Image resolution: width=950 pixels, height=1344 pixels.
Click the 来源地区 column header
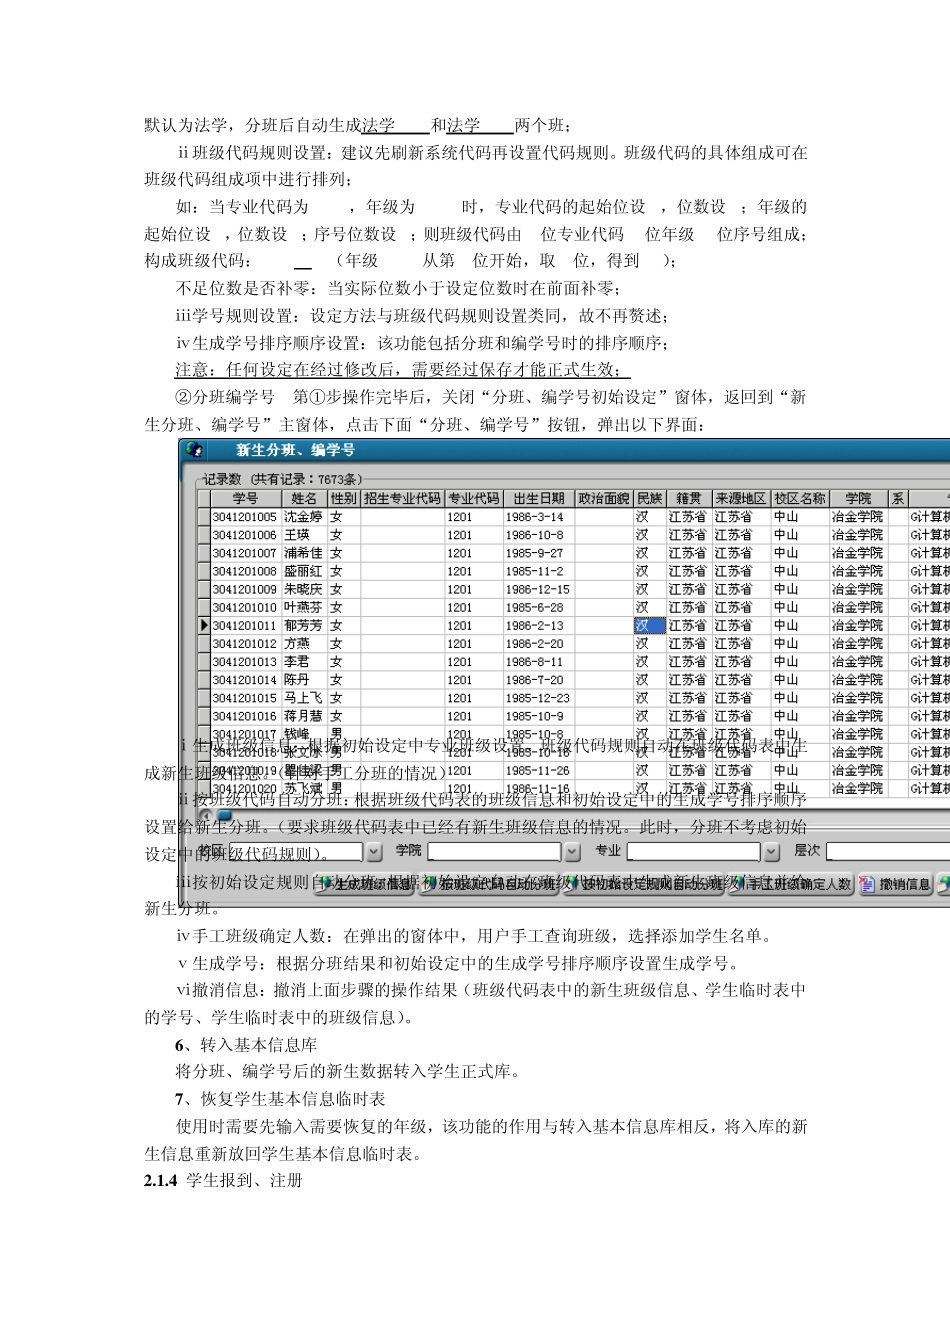[740, 498]
